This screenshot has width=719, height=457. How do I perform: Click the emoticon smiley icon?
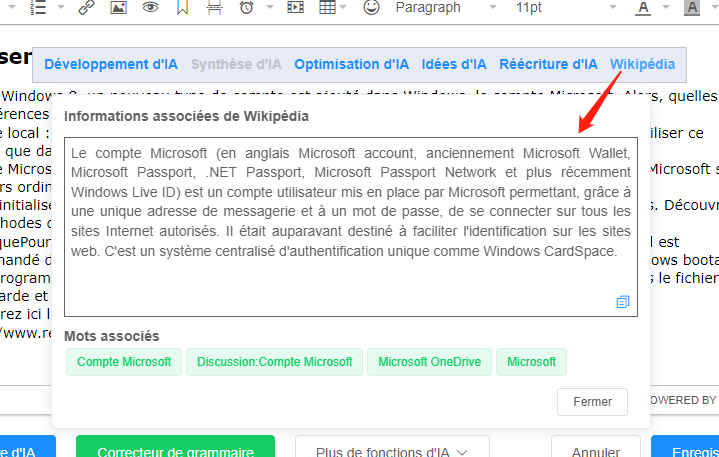click(371, 7)
